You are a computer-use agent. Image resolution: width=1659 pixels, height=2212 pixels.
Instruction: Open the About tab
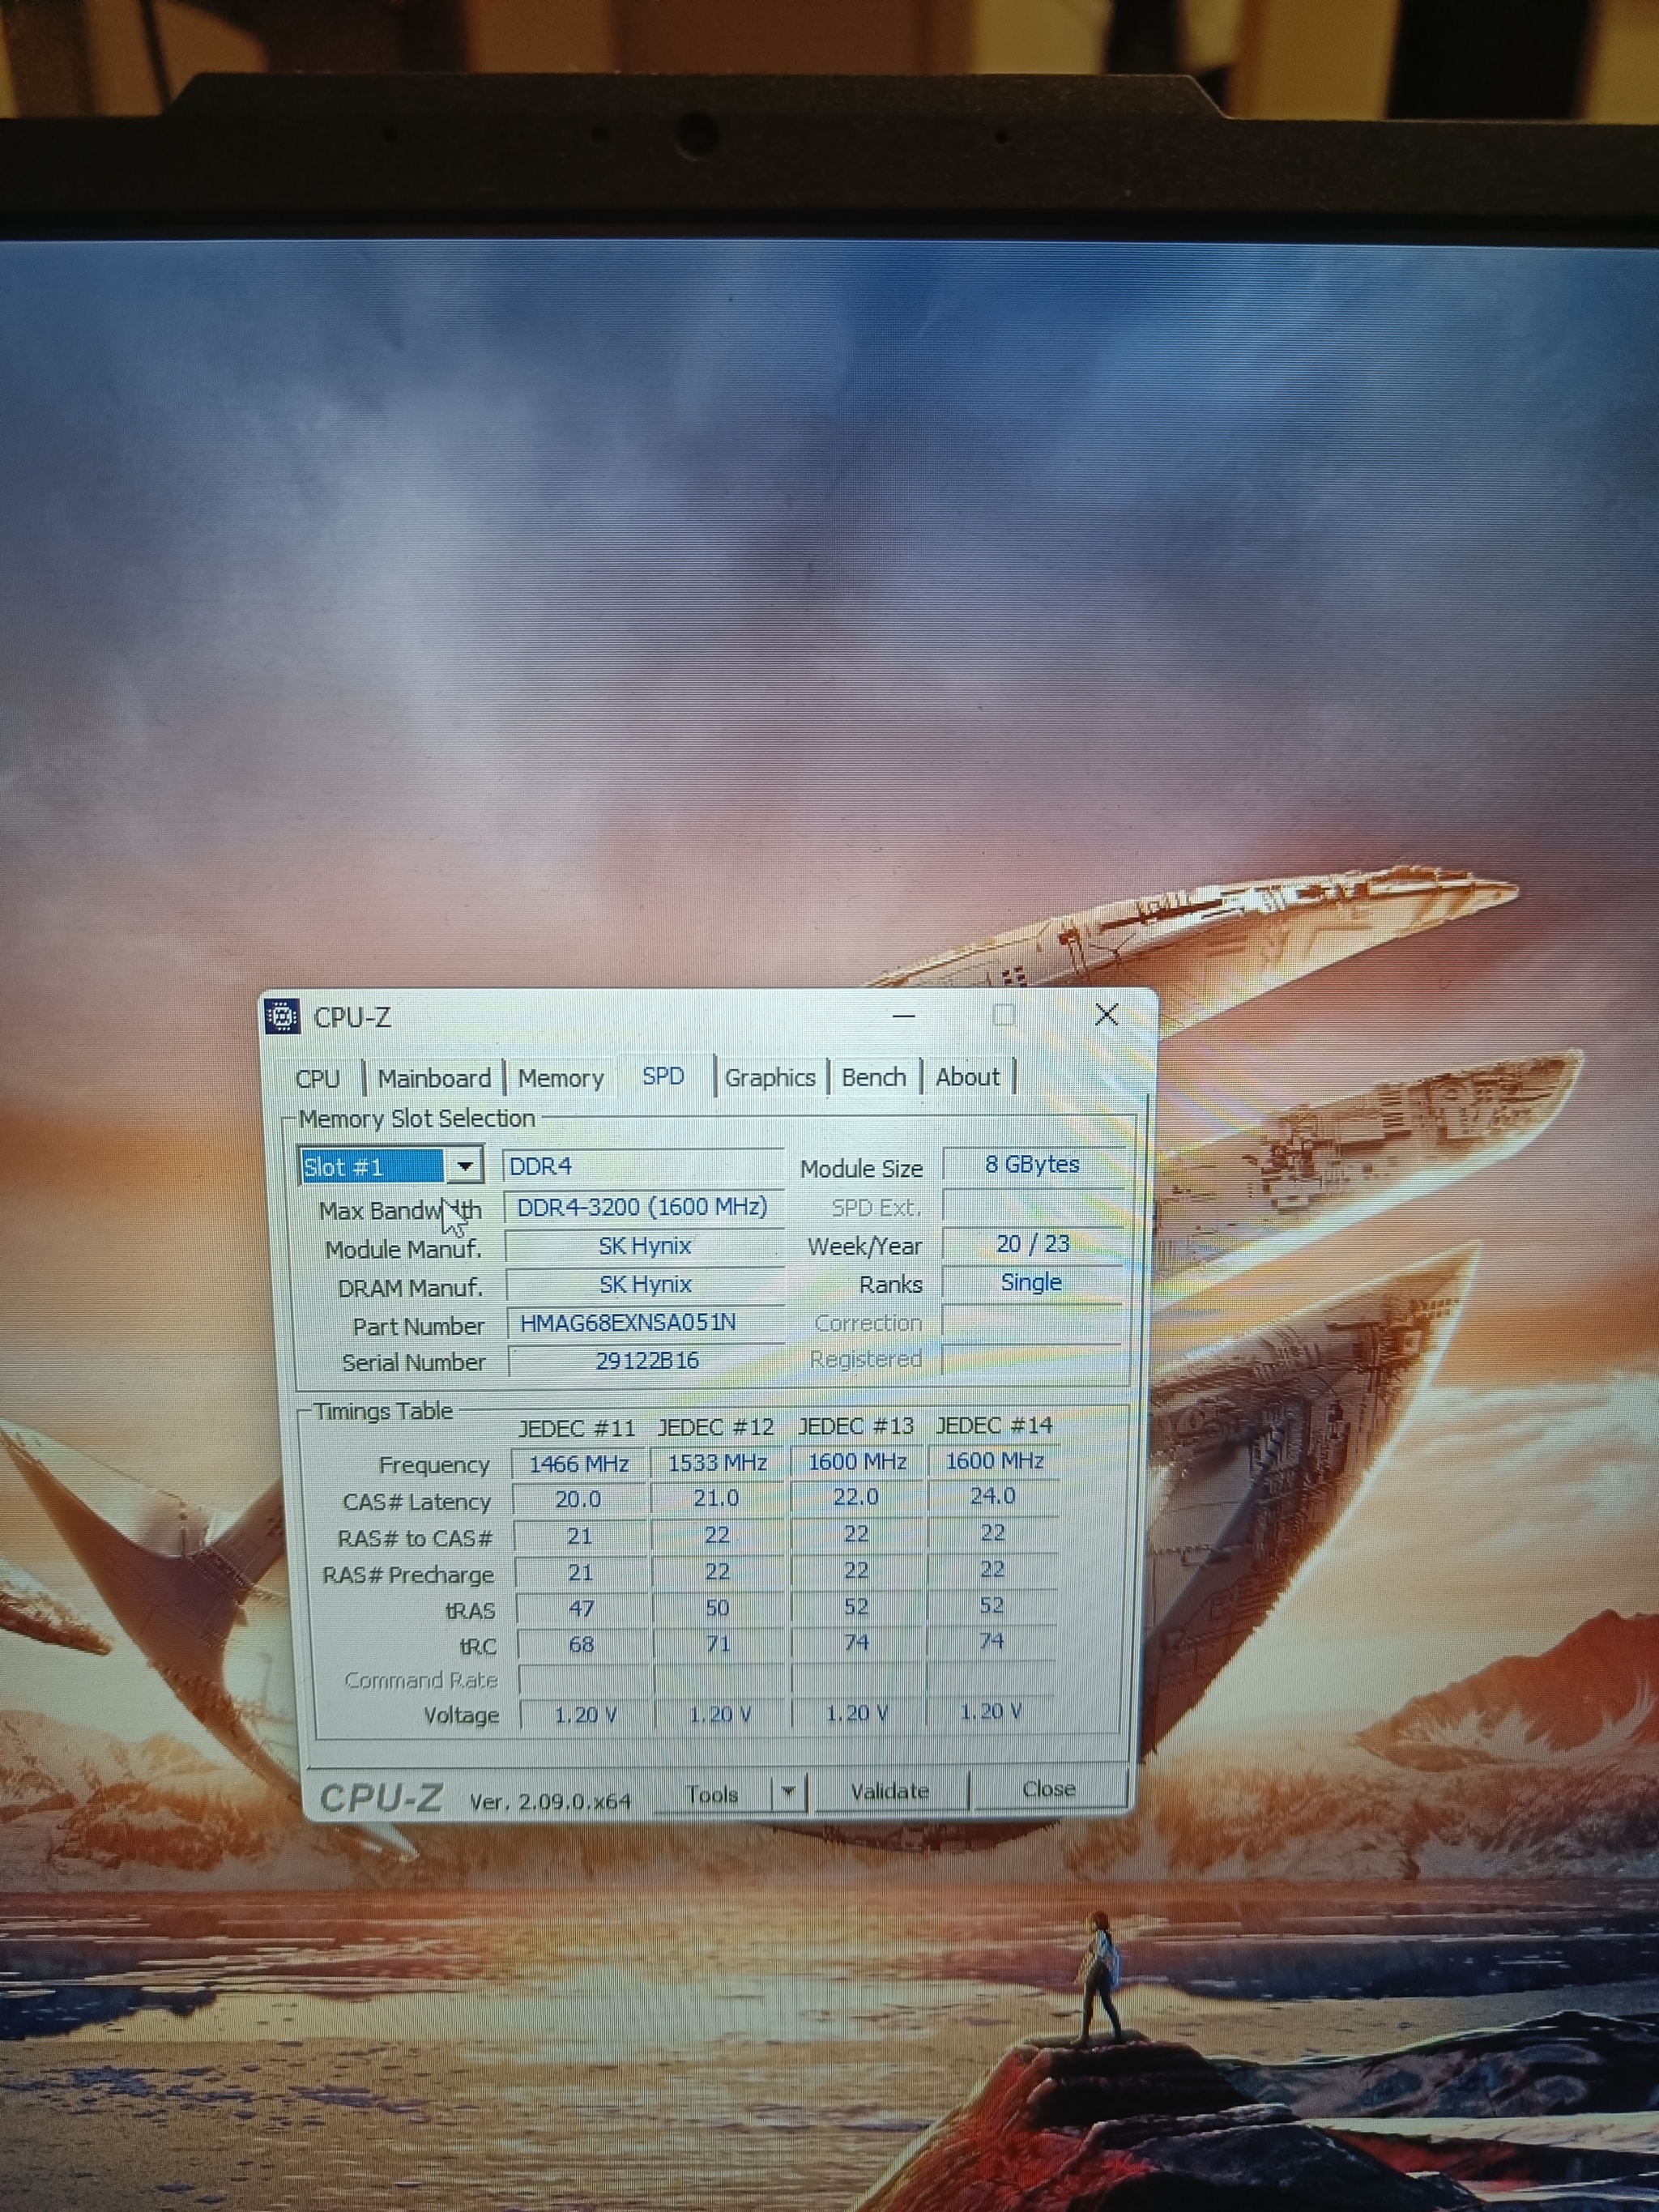967,1078
